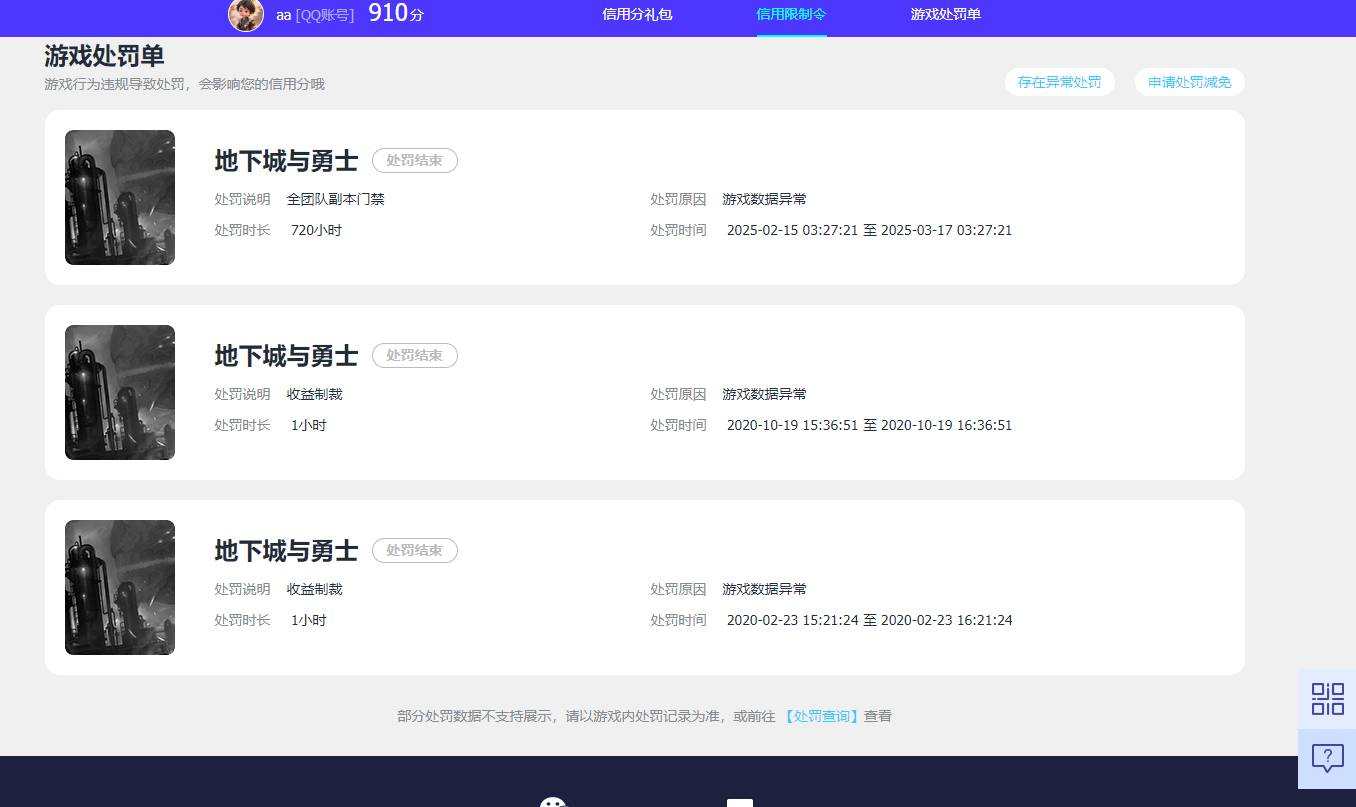This screenshot has width=1356, height=807.
Task: Click time range 2025-02-15 03:27:21 至 2025-03-17
Action: click(x=869, y=230)
